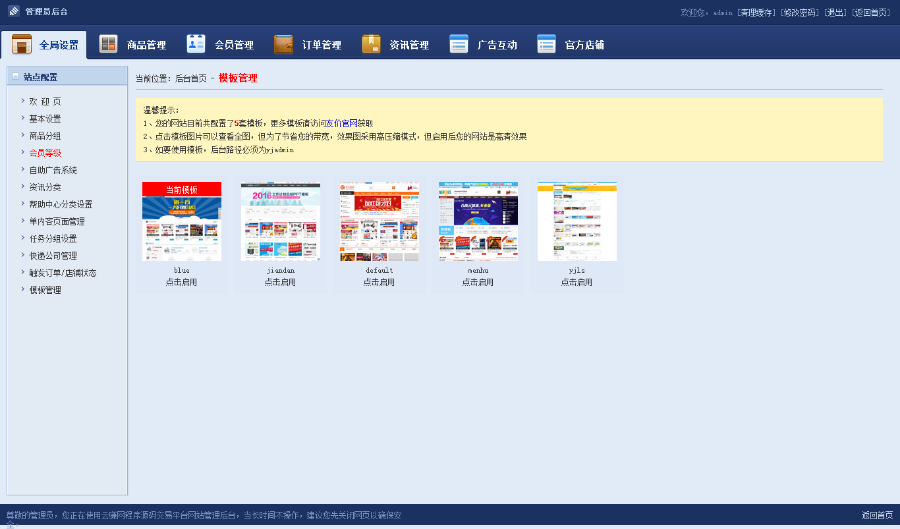
Task: Click the 官方店铺 list icon
Action: point(546,44)
